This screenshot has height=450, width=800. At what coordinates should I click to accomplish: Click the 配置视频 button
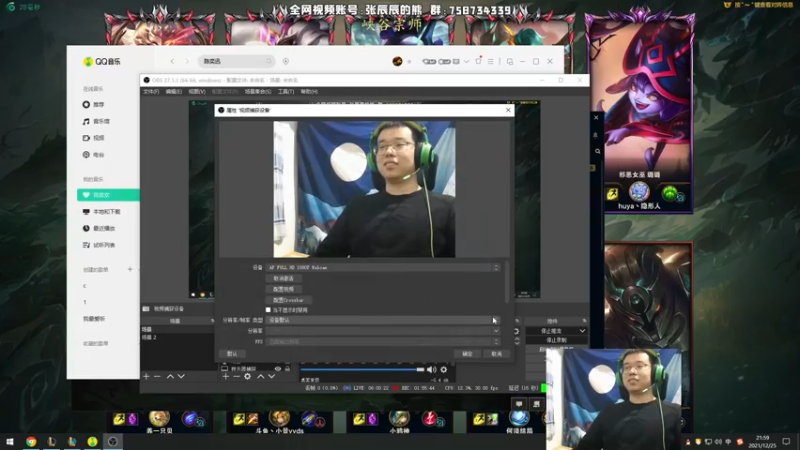pyautogui.click(x=283, y=289)
